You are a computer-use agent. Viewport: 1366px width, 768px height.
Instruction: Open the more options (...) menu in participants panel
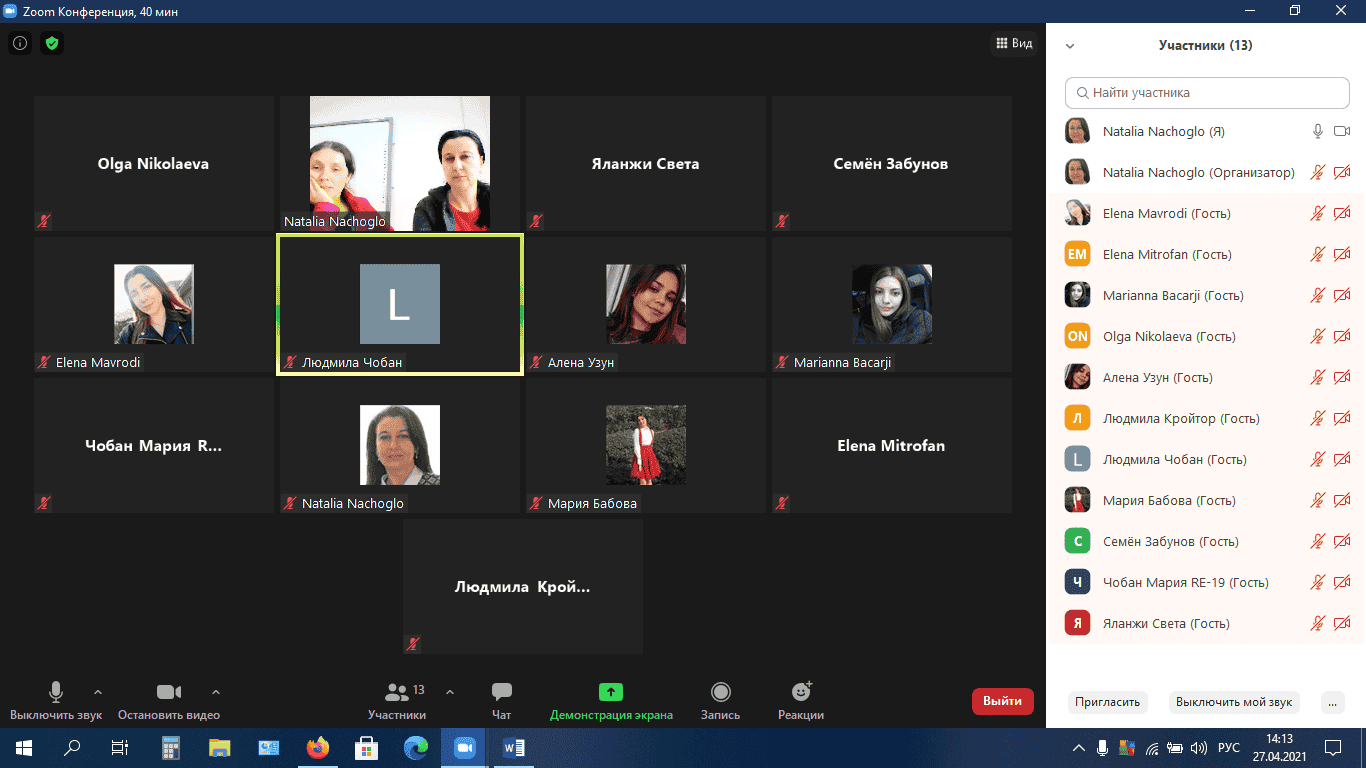point(1332,702)
